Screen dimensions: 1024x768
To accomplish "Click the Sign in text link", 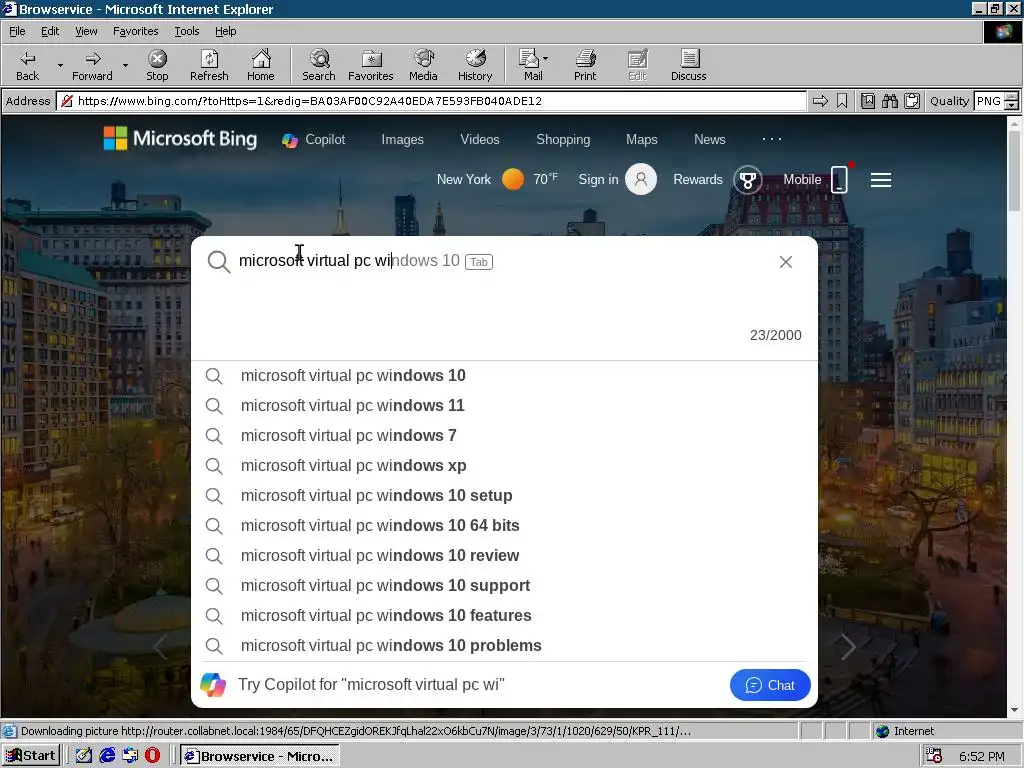I will 598,180.
